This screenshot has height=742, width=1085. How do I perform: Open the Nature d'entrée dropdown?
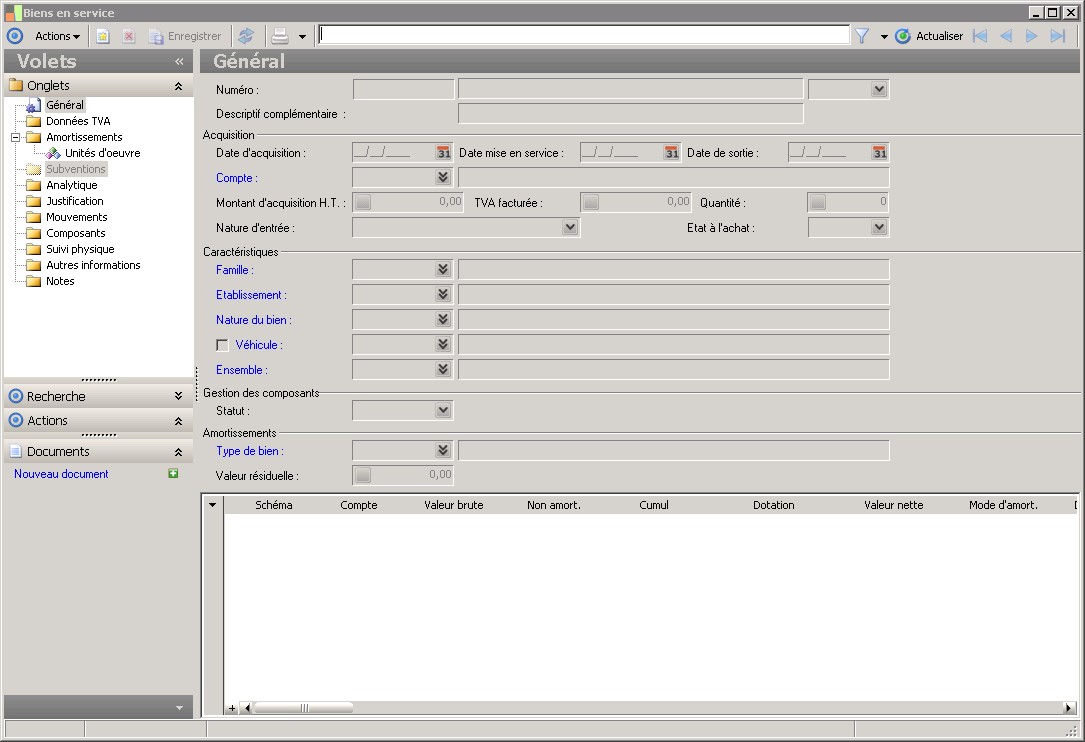569,228
